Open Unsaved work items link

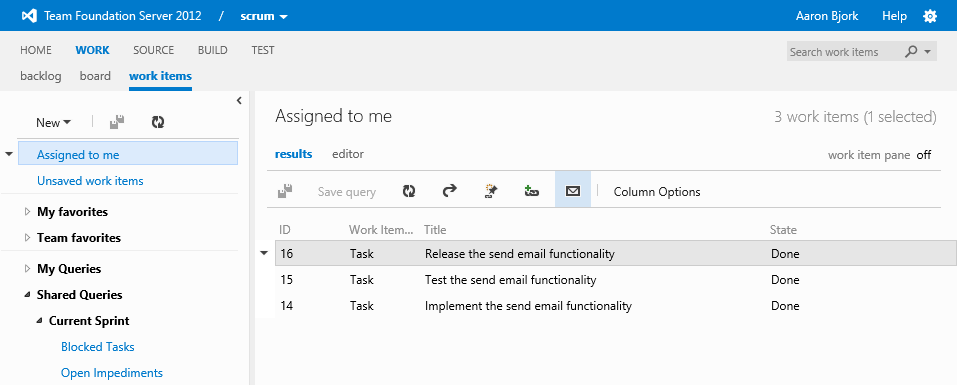click(x=90, y=181)
